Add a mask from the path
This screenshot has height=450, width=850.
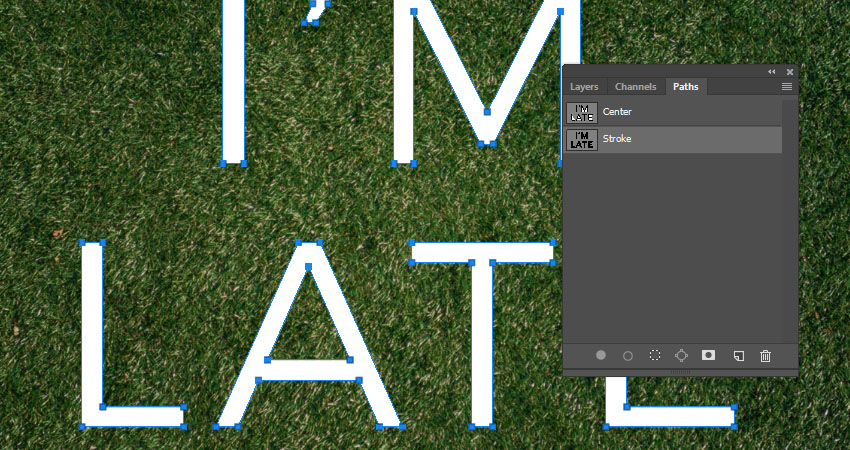(x=709, y=355)
